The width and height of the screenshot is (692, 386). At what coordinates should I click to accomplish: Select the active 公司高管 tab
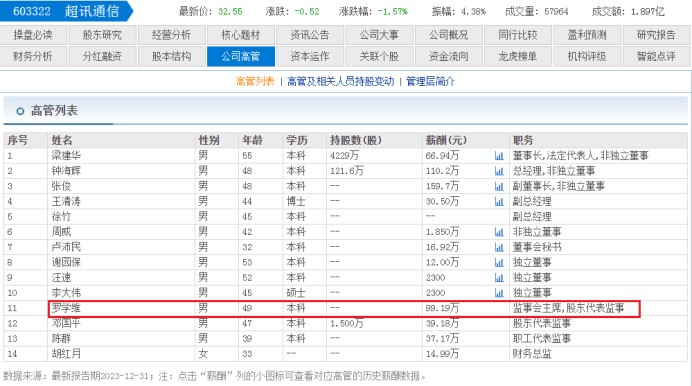pos(241,56)
